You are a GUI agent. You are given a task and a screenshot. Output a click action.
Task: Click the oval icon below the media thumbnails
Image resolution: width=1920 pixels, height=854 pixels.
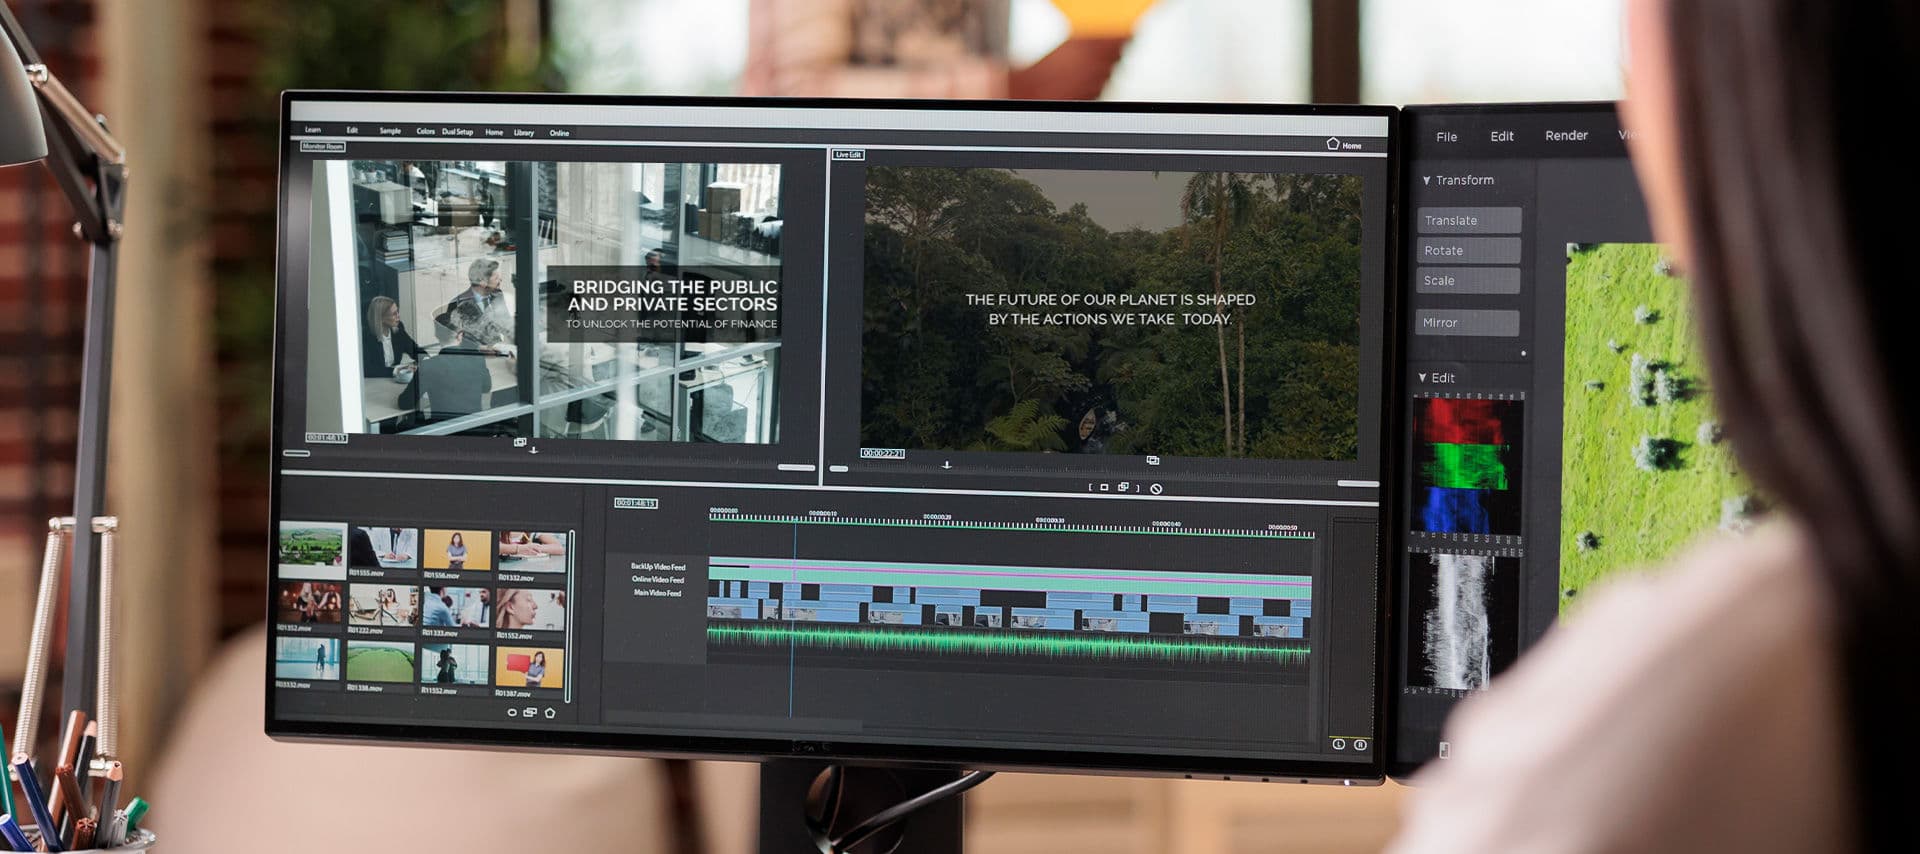[x=512, y=713]
